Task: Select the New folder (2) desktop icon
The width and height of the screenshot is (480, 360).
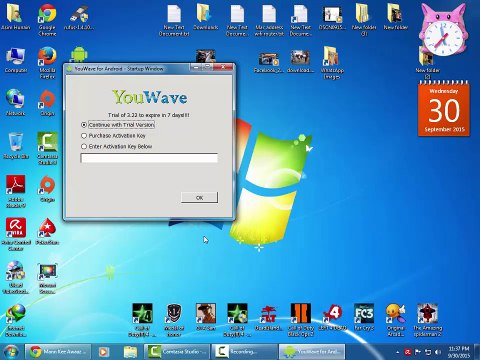Action: (x=427, y=63)
